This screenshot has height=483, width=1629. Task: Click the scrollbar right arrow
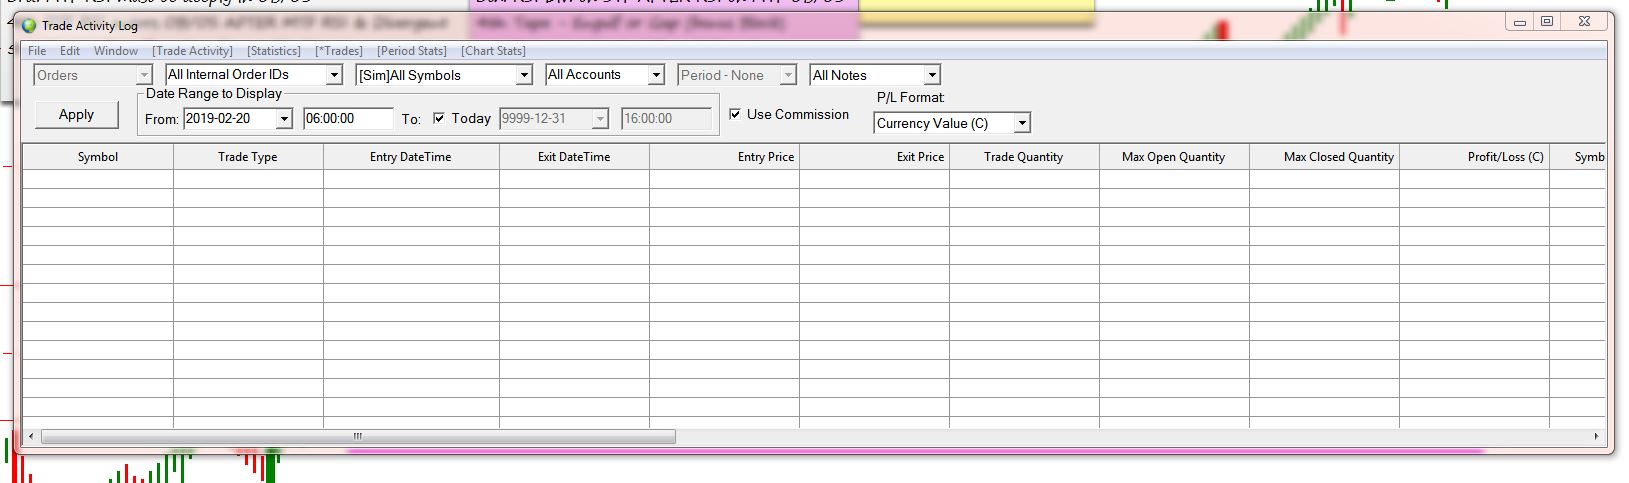[x=1596, y=437]
